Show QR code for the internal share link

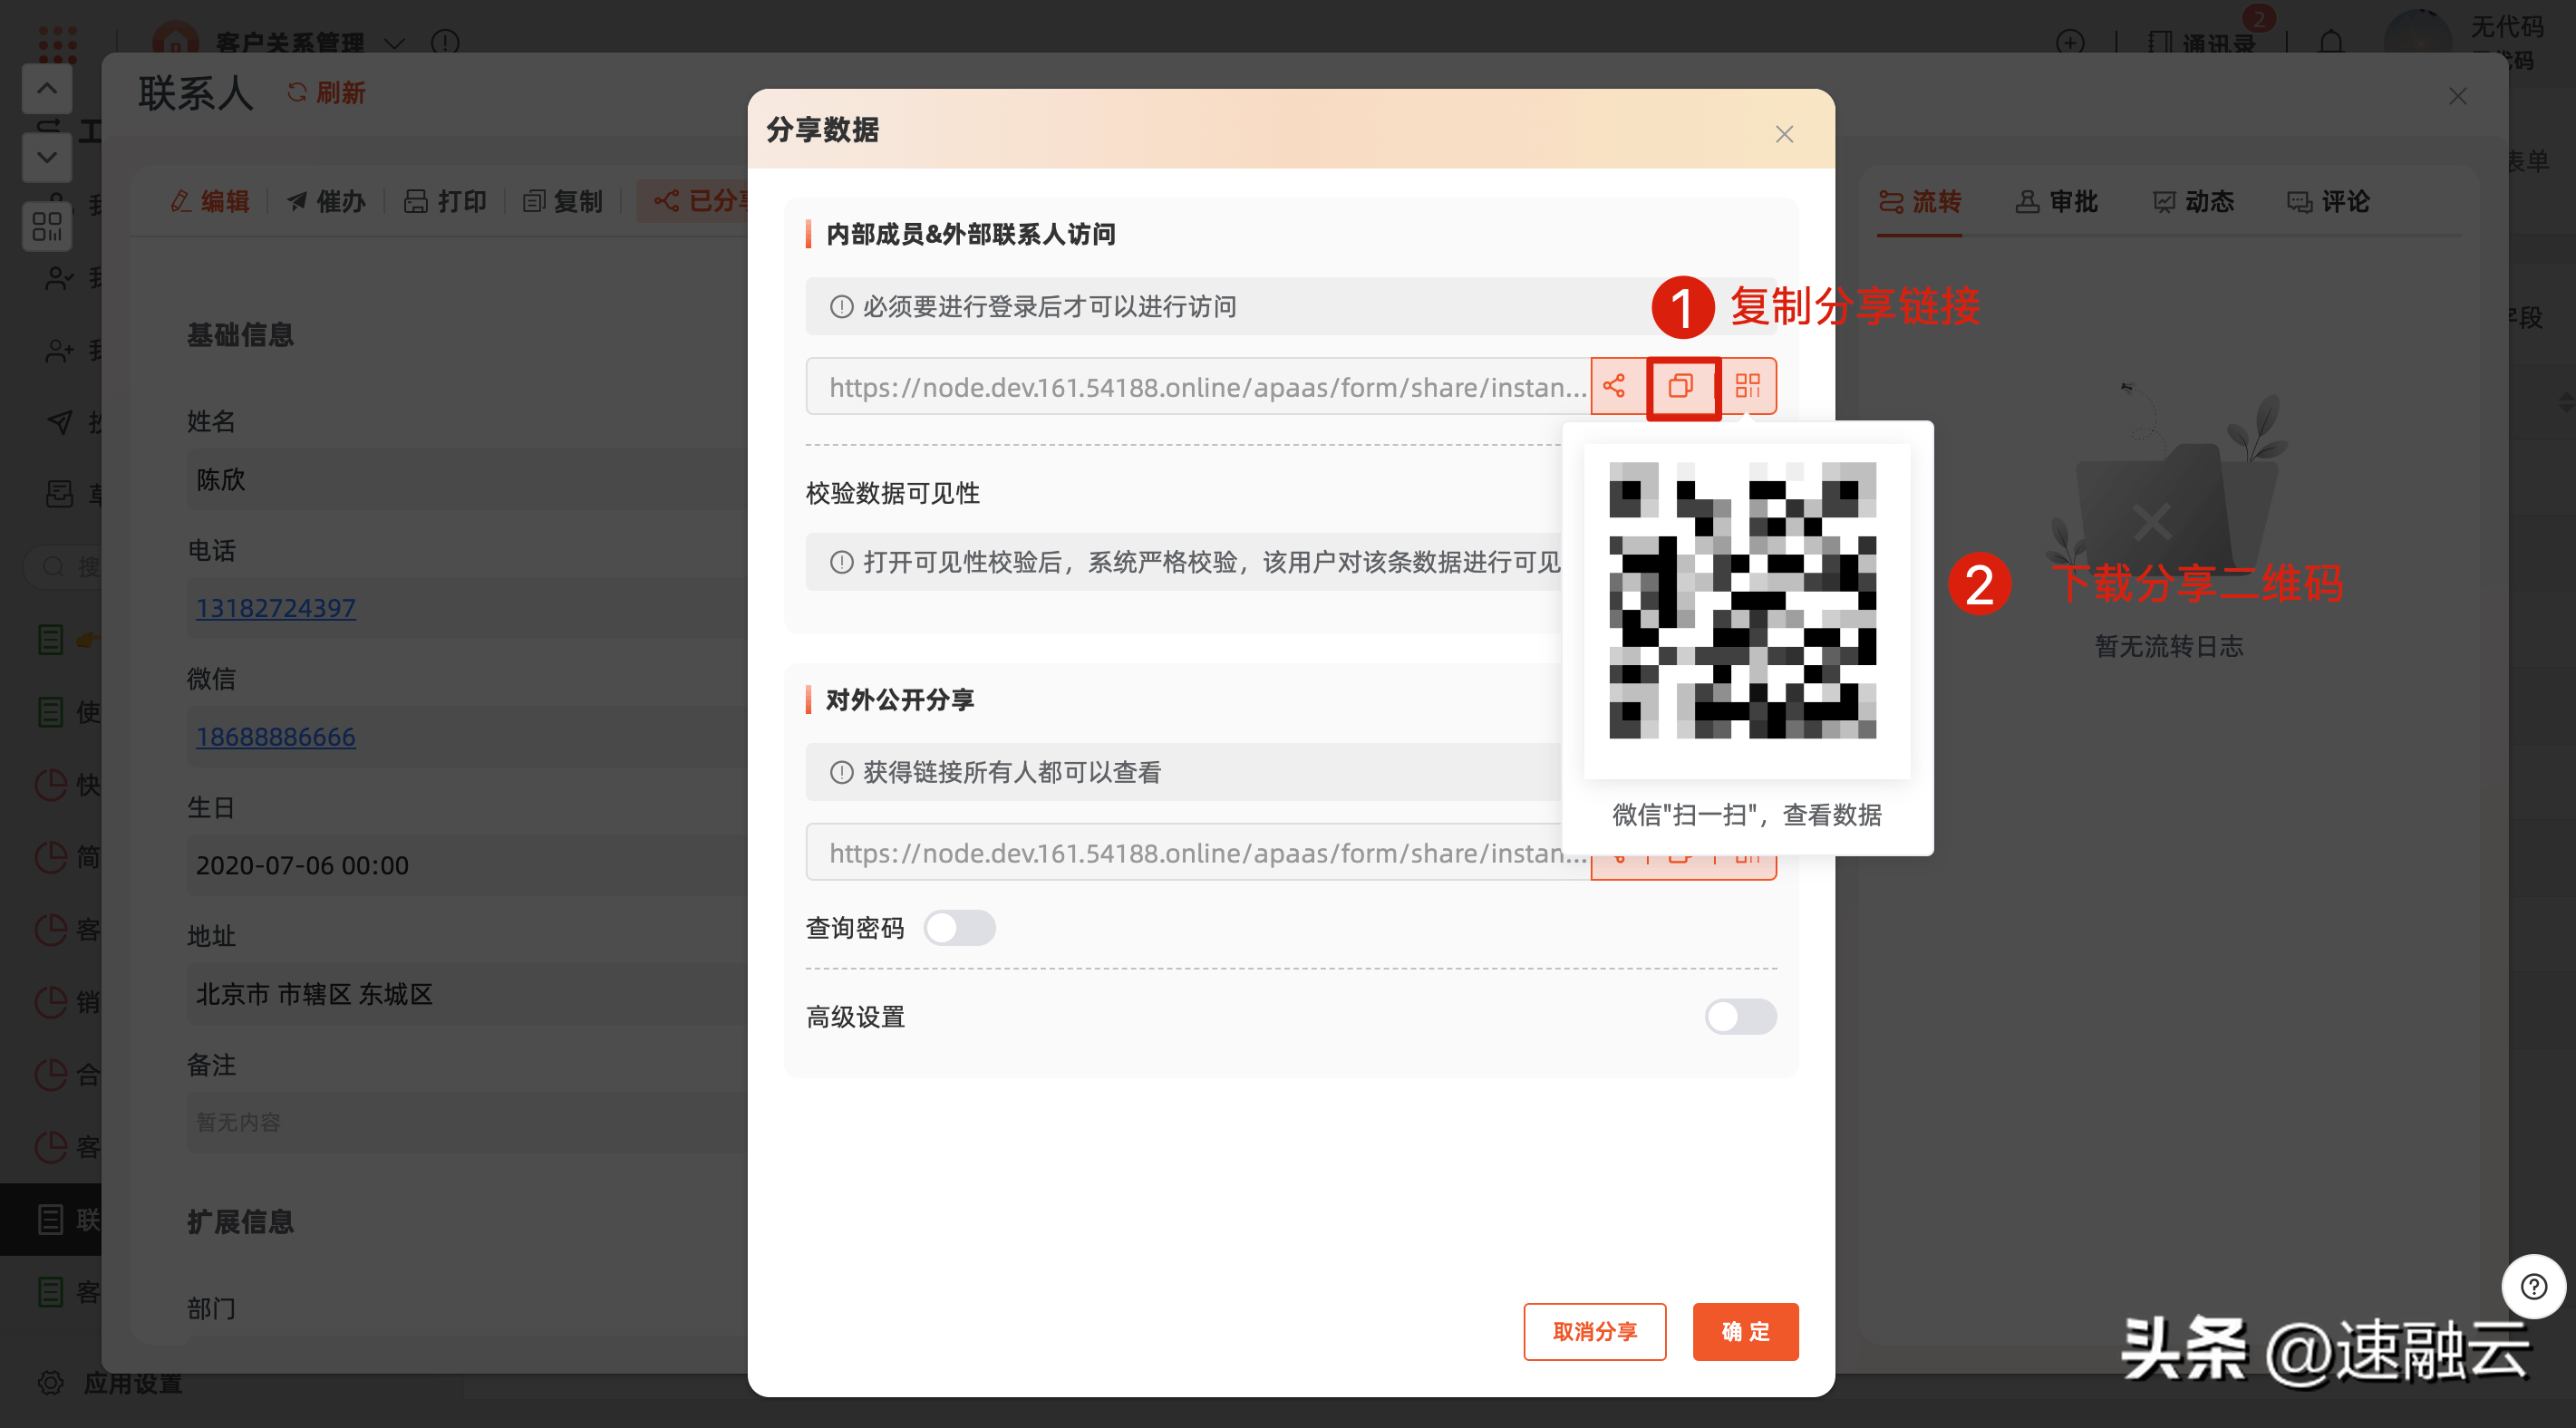click(x=1747, y=386)
